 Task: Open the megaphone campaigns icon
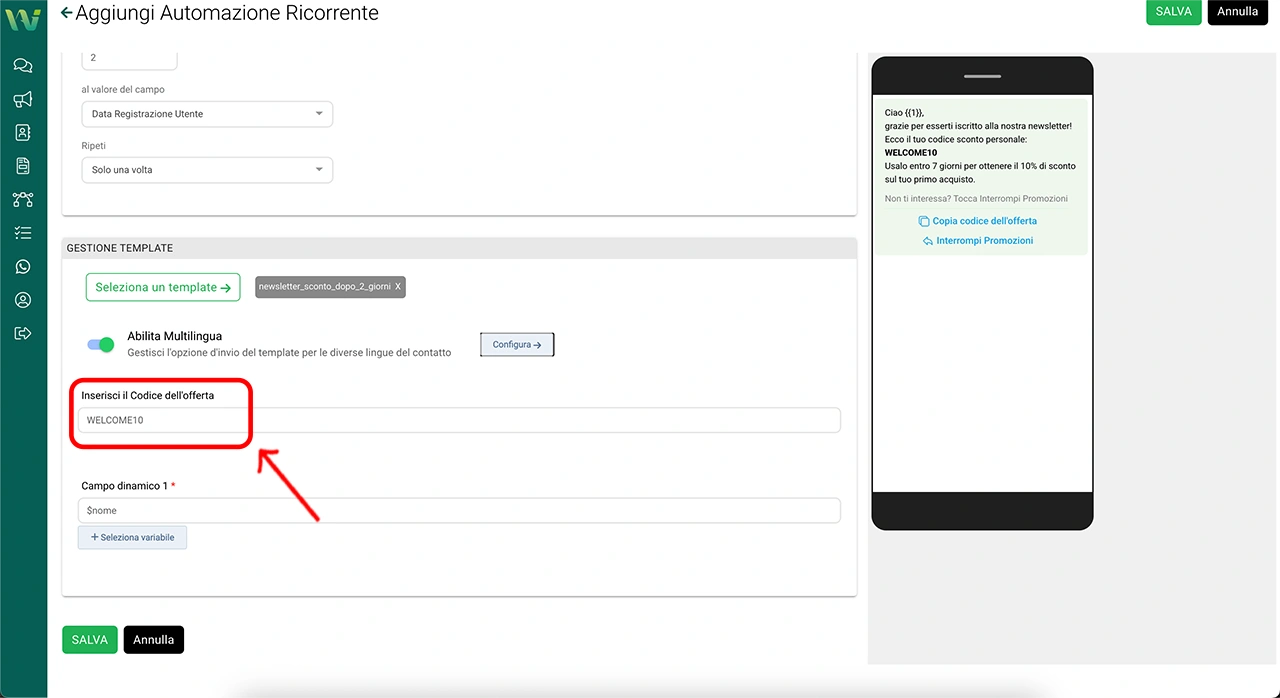(x=23, y=99)
